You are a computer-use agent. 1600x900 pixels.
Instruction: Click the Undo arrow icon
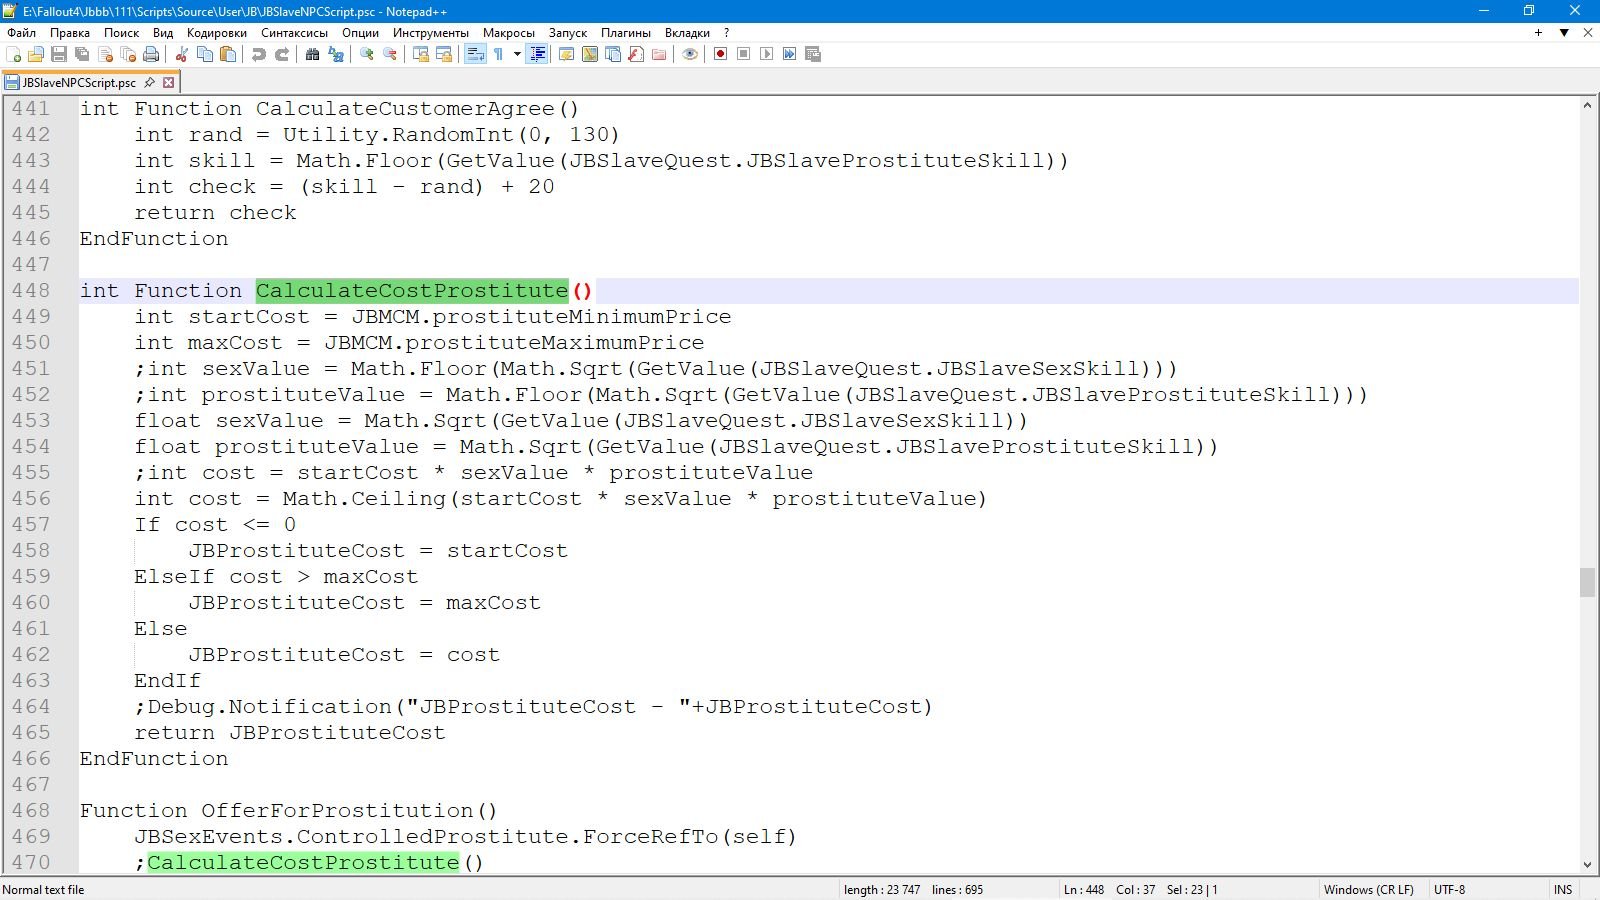pos(259,54)
